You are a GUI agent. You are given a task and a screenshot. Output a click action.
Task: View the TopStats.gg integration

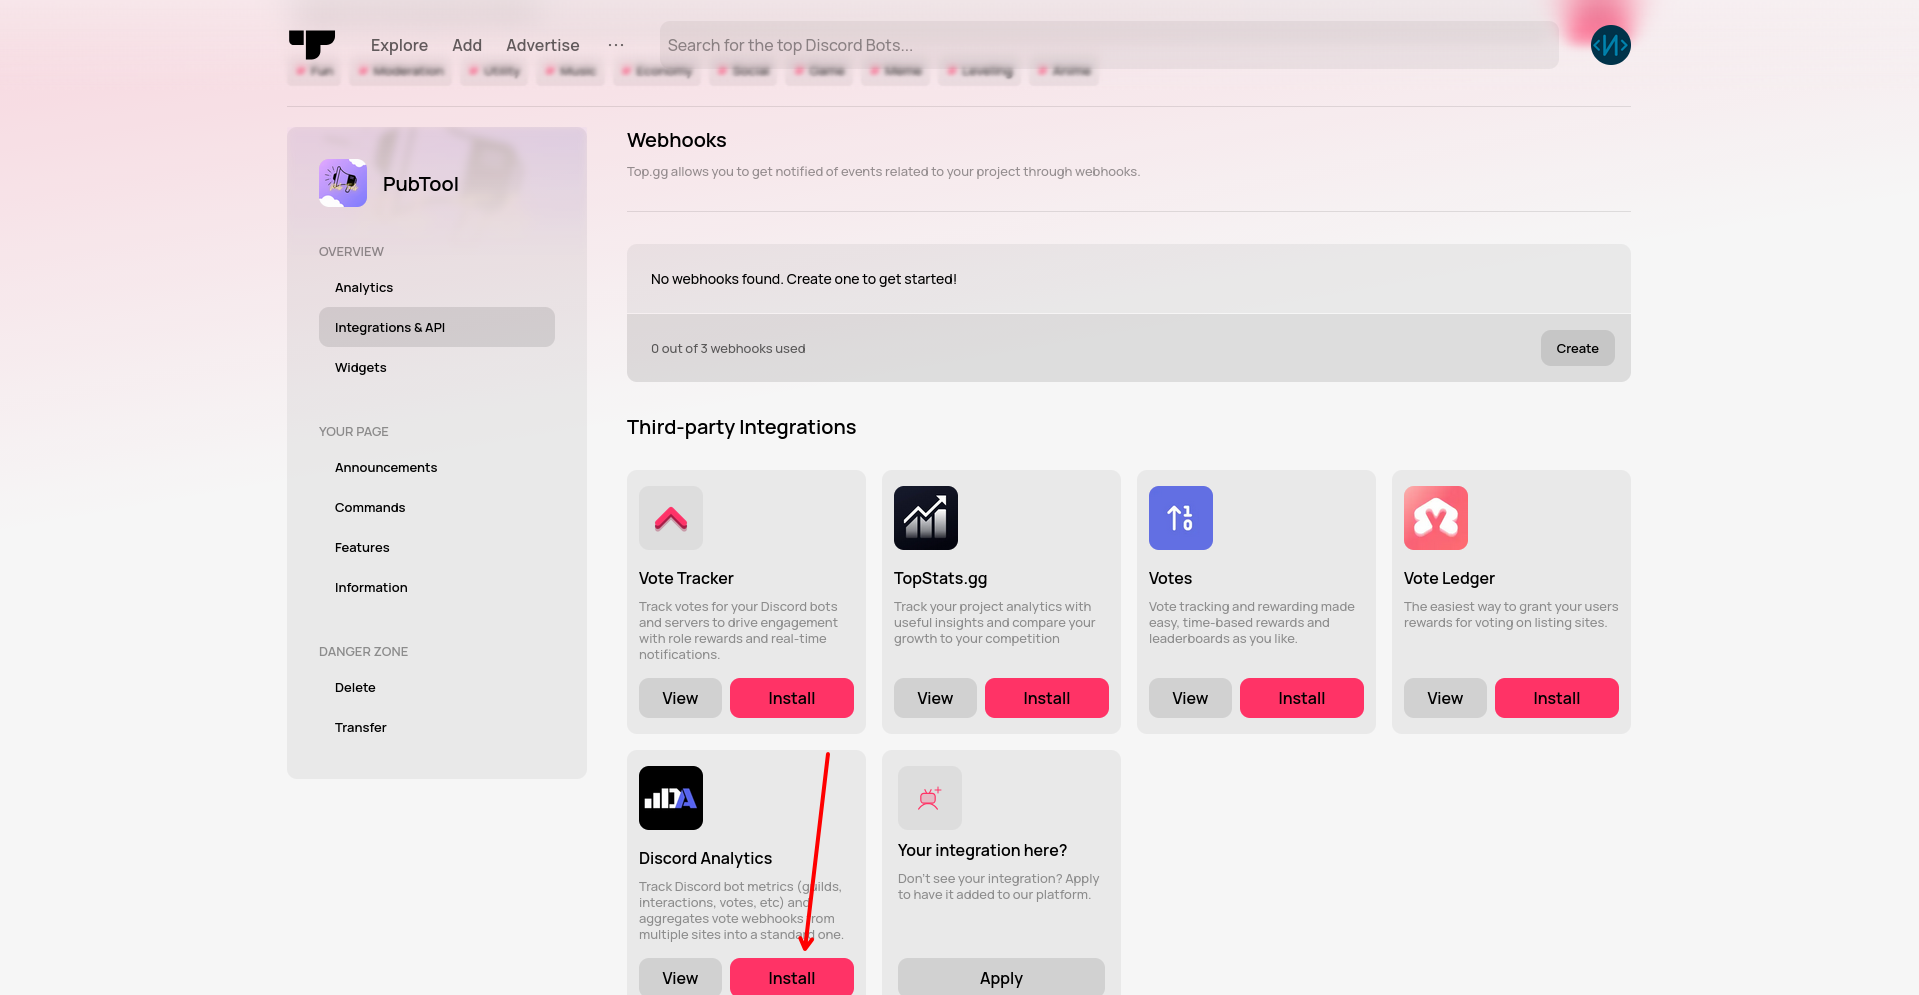click(935, 698)
